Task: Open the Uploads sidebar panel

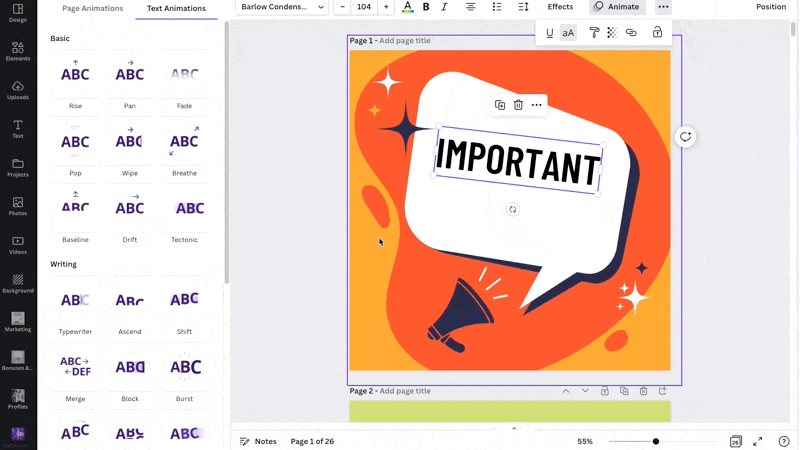Action: click(18, 90)
